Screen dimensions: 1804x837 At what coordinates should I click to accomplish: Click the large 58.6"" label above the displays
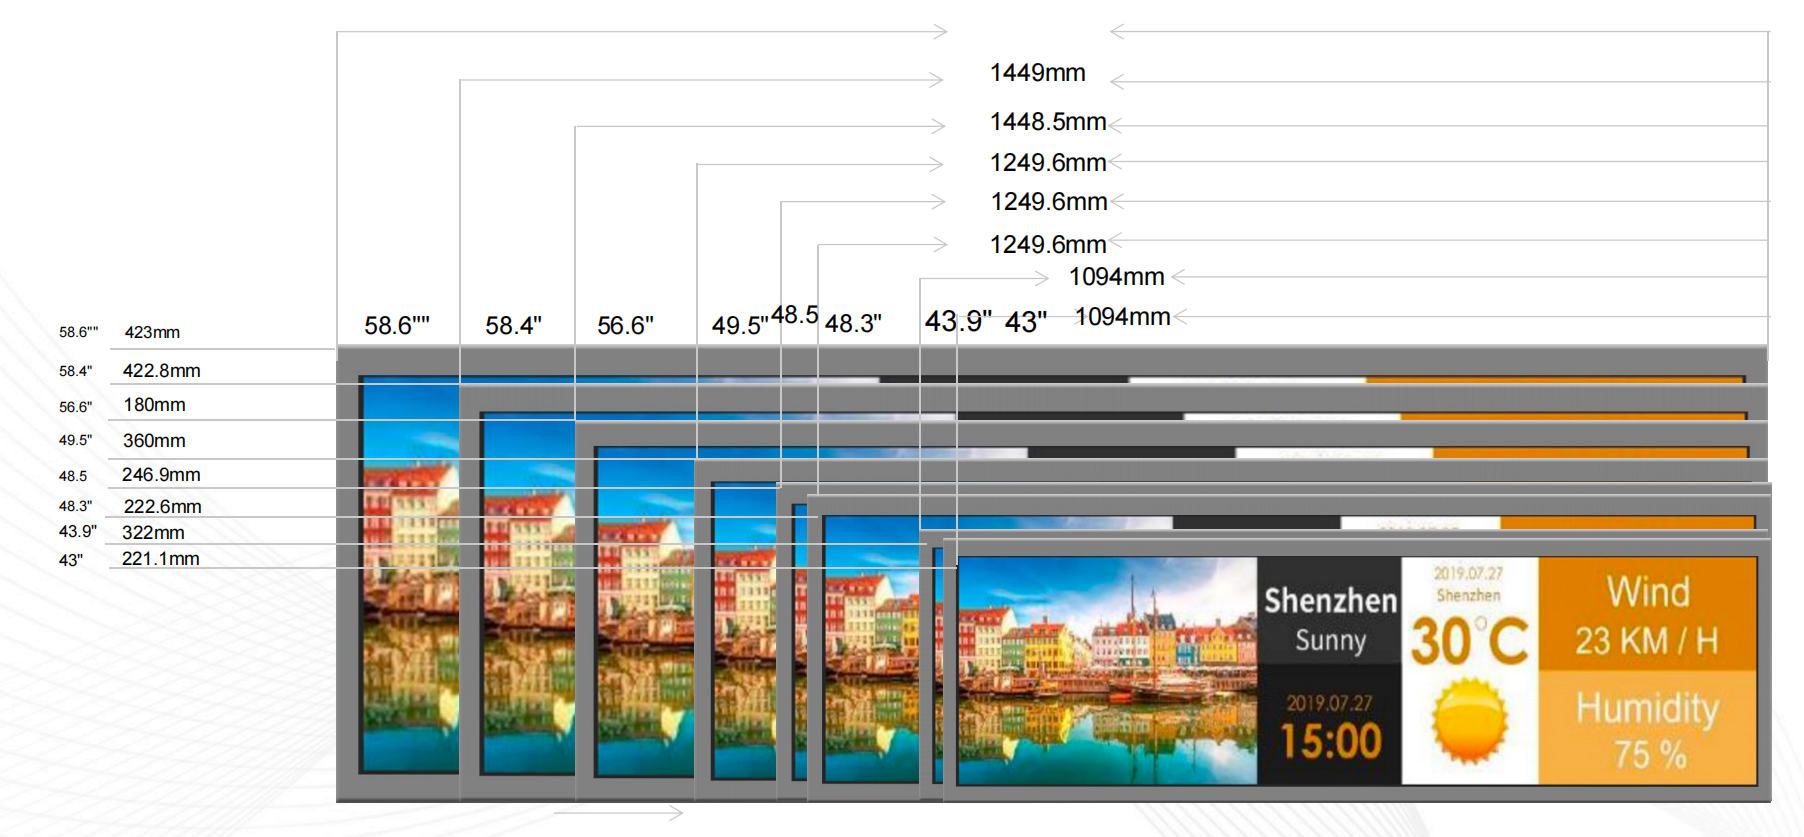pyautogui.click(x=397, y=326)
